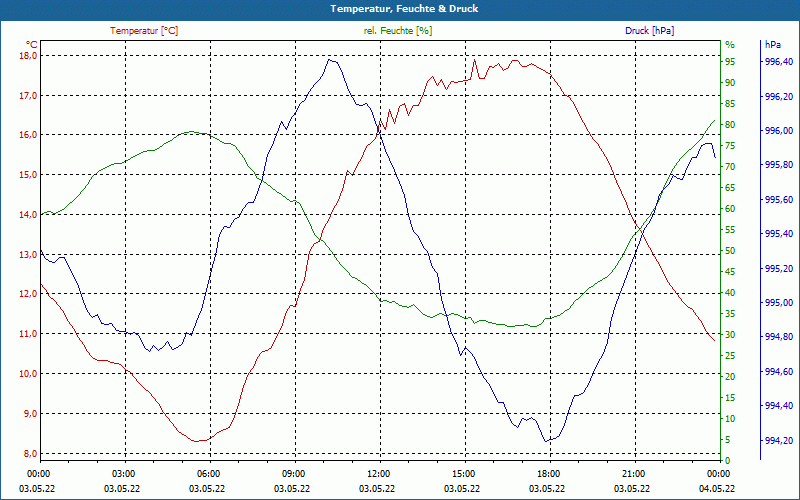Click the '12:00' time axis label
The image size is (800, 500).
pyautogui.click(x=377, y=473)
